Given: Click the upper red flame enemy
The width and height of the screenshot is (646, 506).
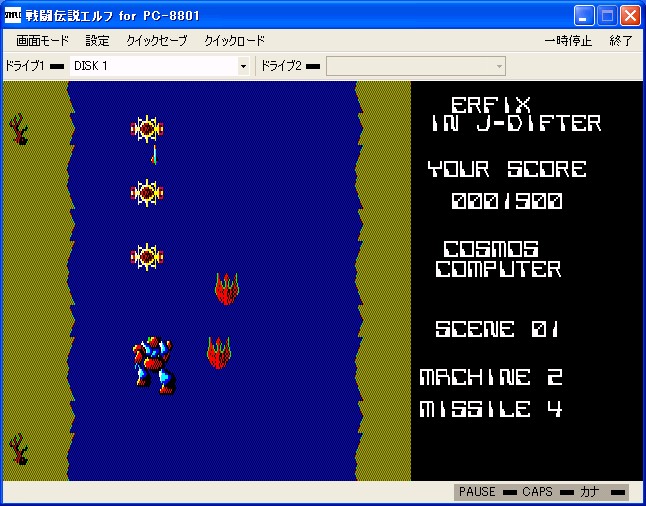Looking at the screenshot, I should tap(227, 289).
